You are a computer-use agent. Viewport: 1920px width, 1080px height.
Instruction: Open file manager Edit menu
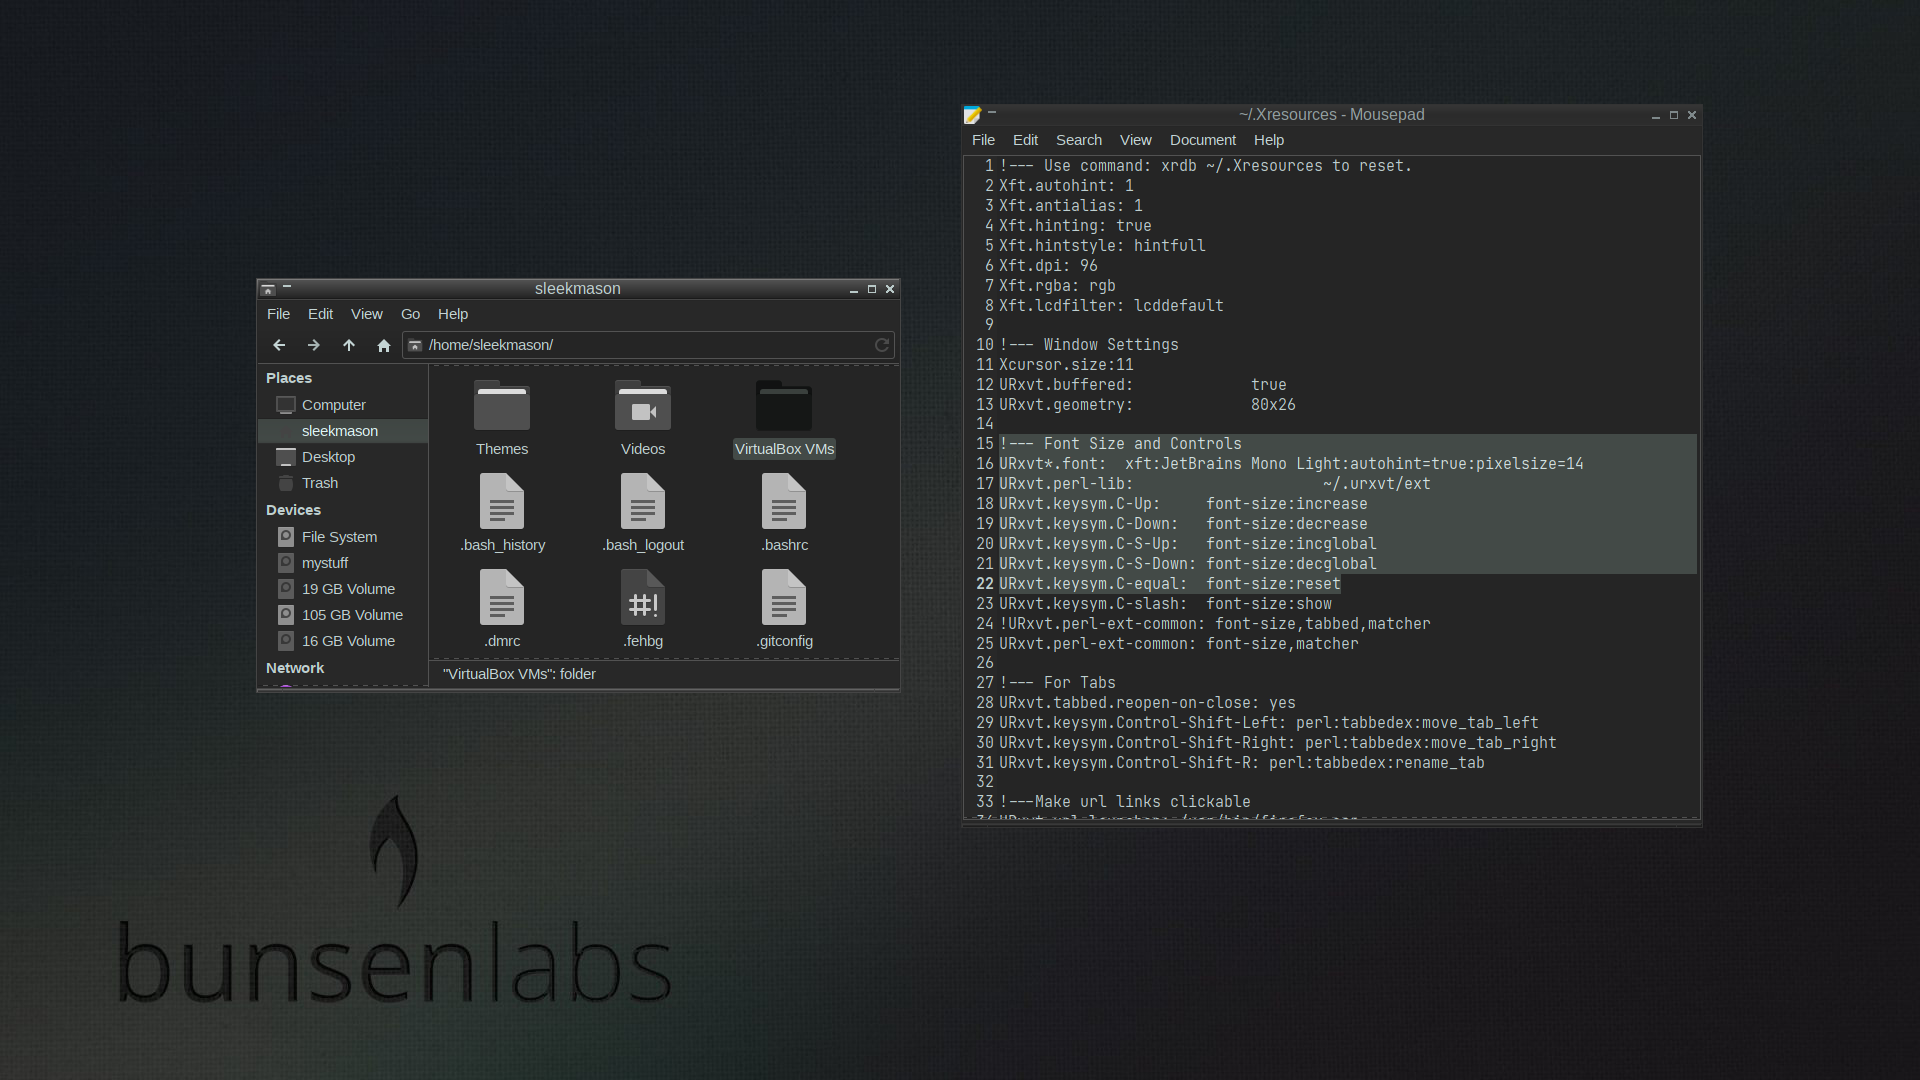[x=320, y=314]
